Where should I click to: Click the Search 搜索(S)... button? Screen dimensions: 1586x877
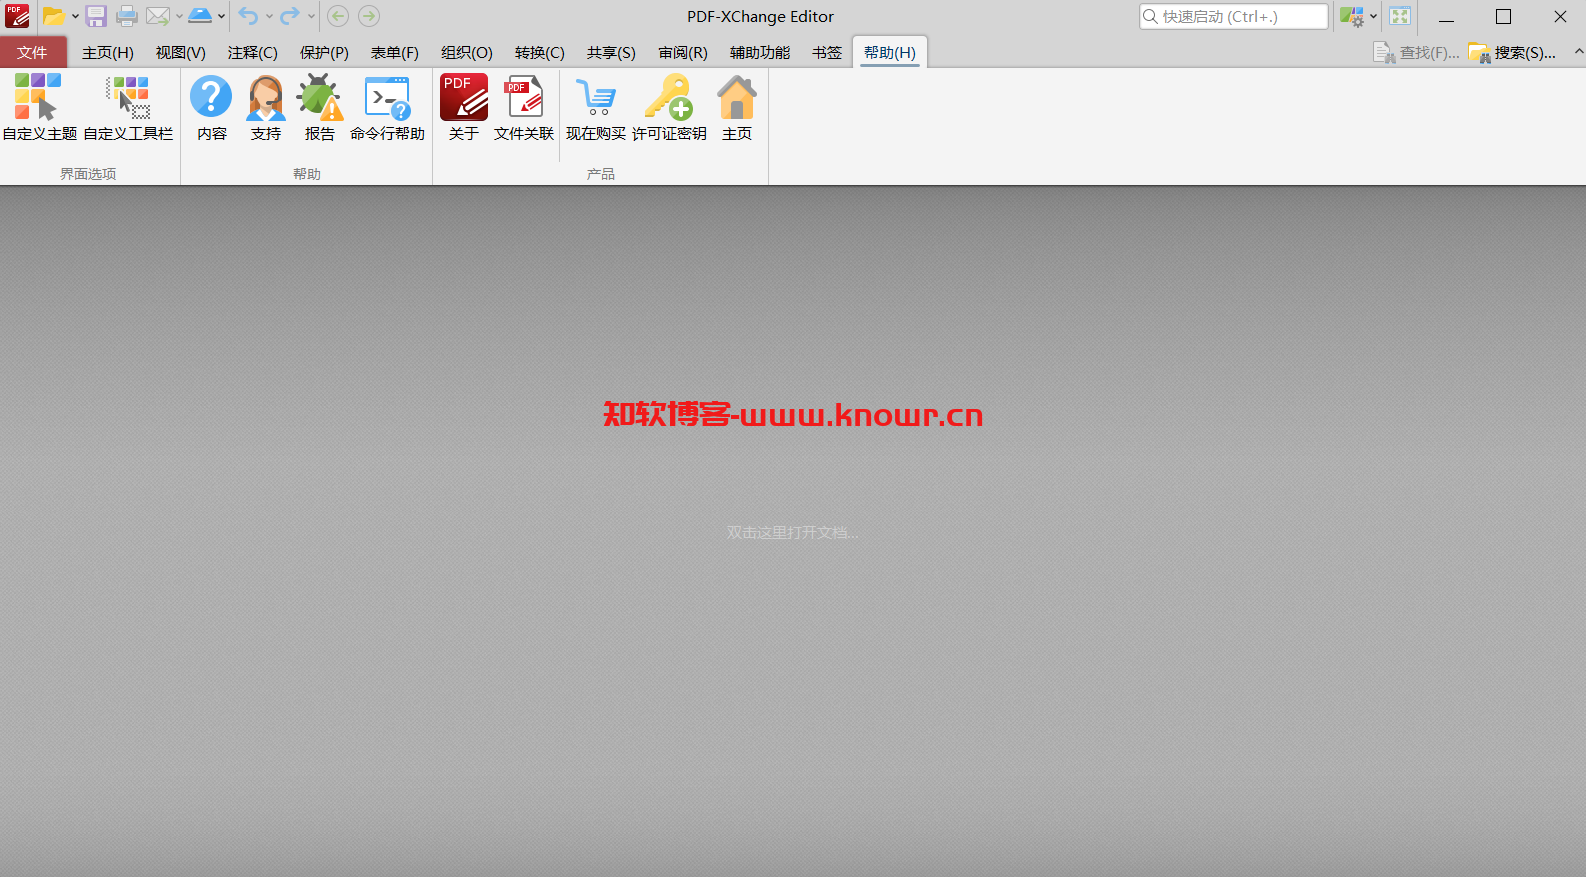pyautogui.click(x=1512, y=52)
